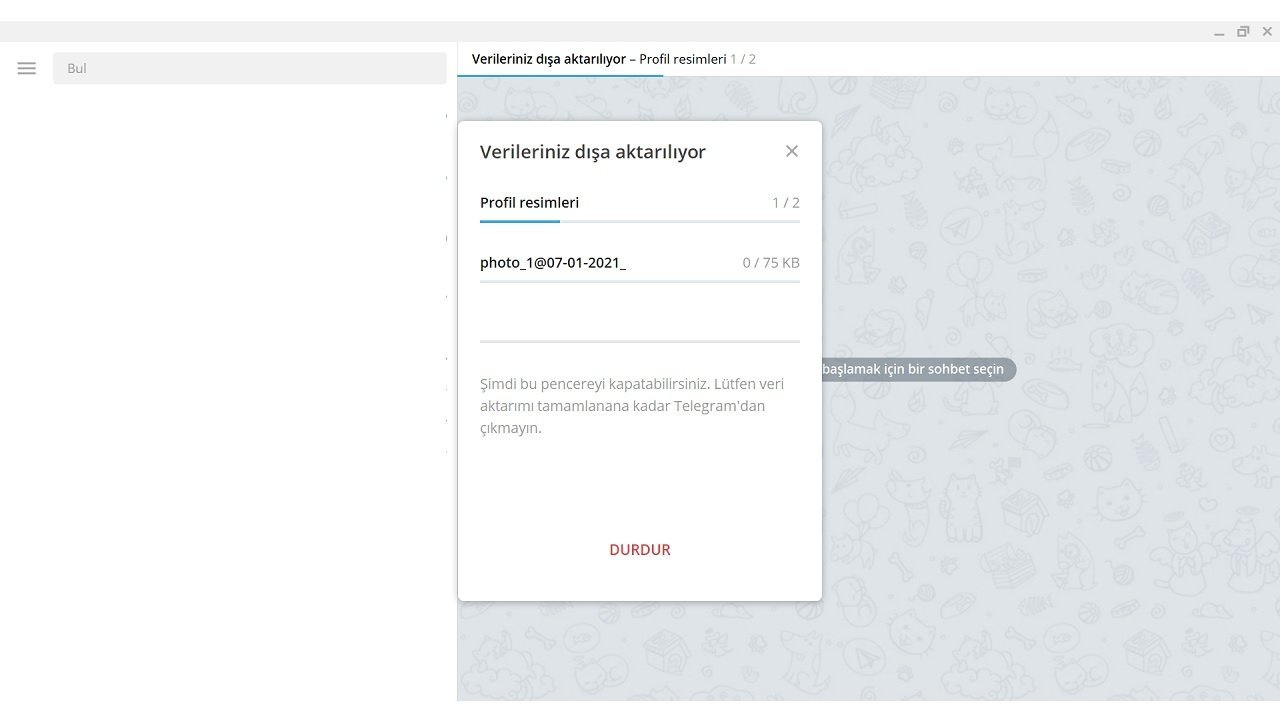This screenshot has width=1280, height=720.
Task: Close the Telegram window
Action: 1267,32
